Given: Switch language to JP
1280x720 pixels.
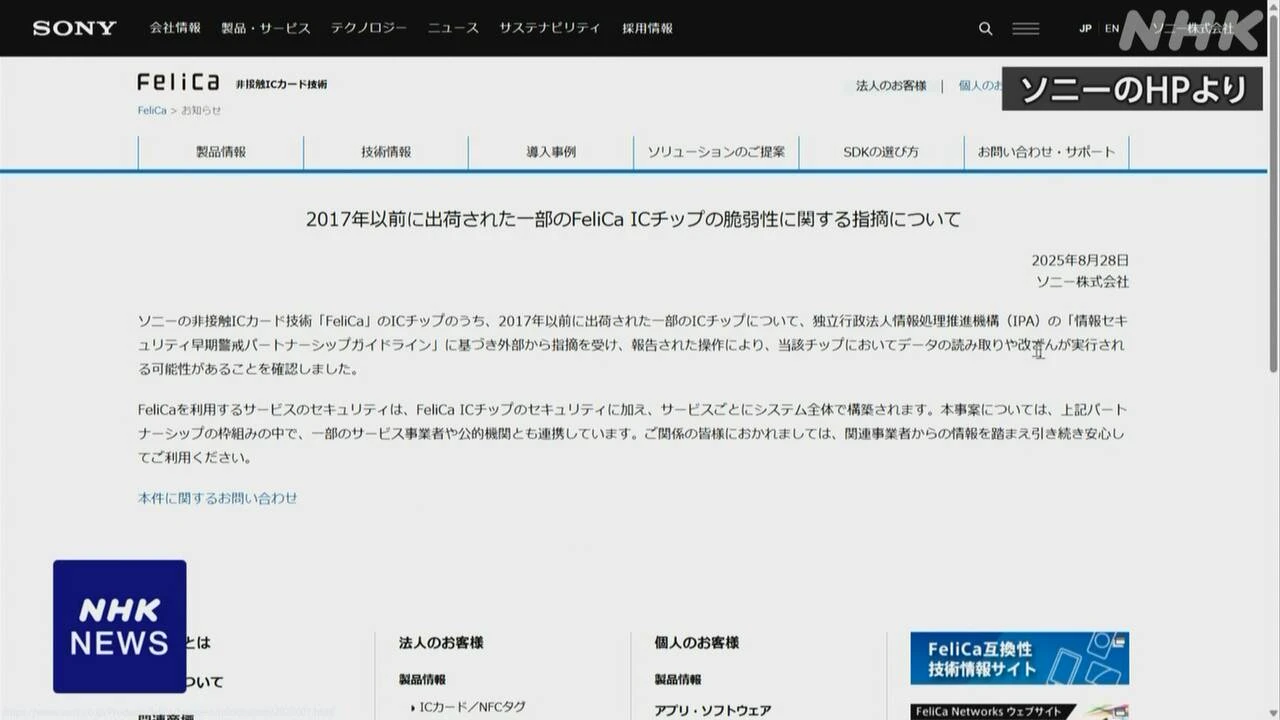Looking at the screenshot, I should (1085, 29).
